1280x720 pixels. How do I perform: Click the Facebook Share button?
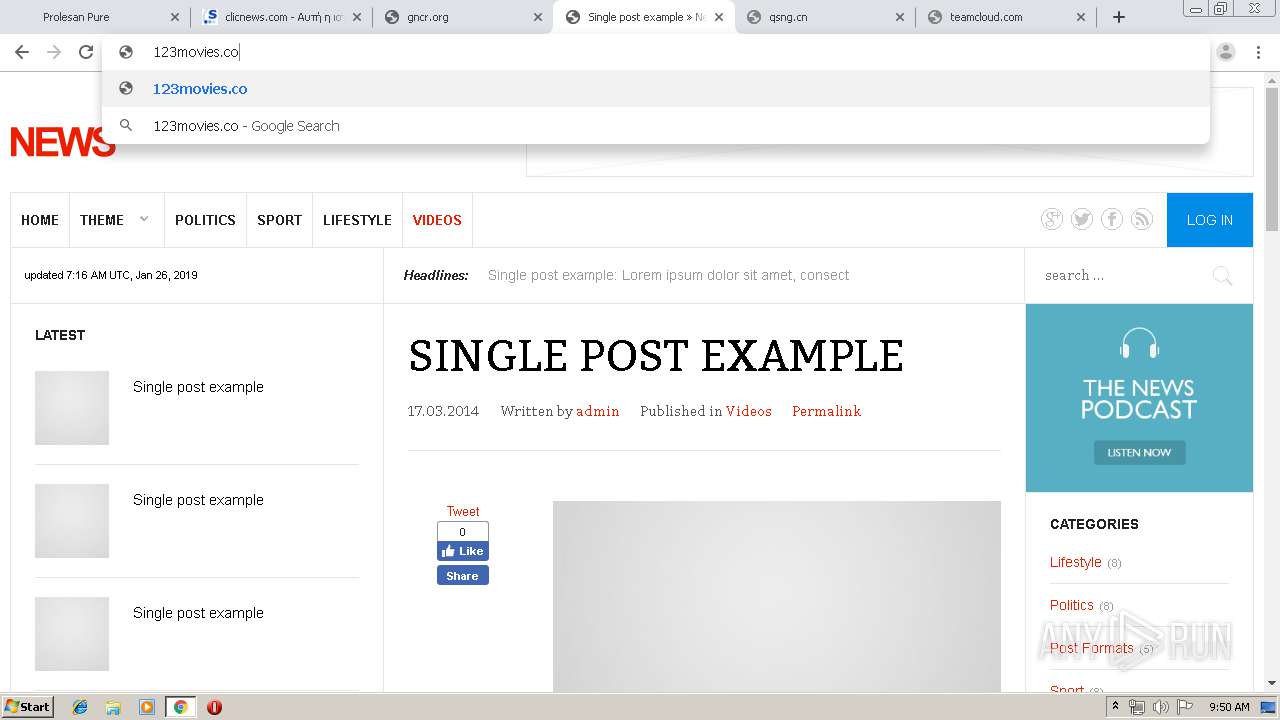[x=463, y=576]
